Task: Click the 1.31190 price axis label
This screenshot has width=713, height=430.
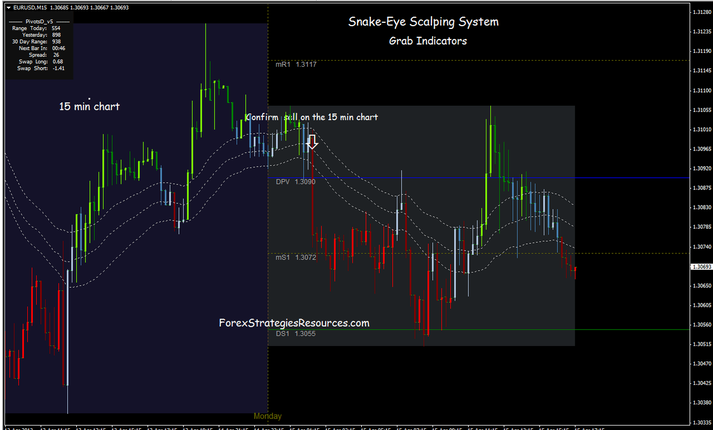Action: click(x=702, y=51)
